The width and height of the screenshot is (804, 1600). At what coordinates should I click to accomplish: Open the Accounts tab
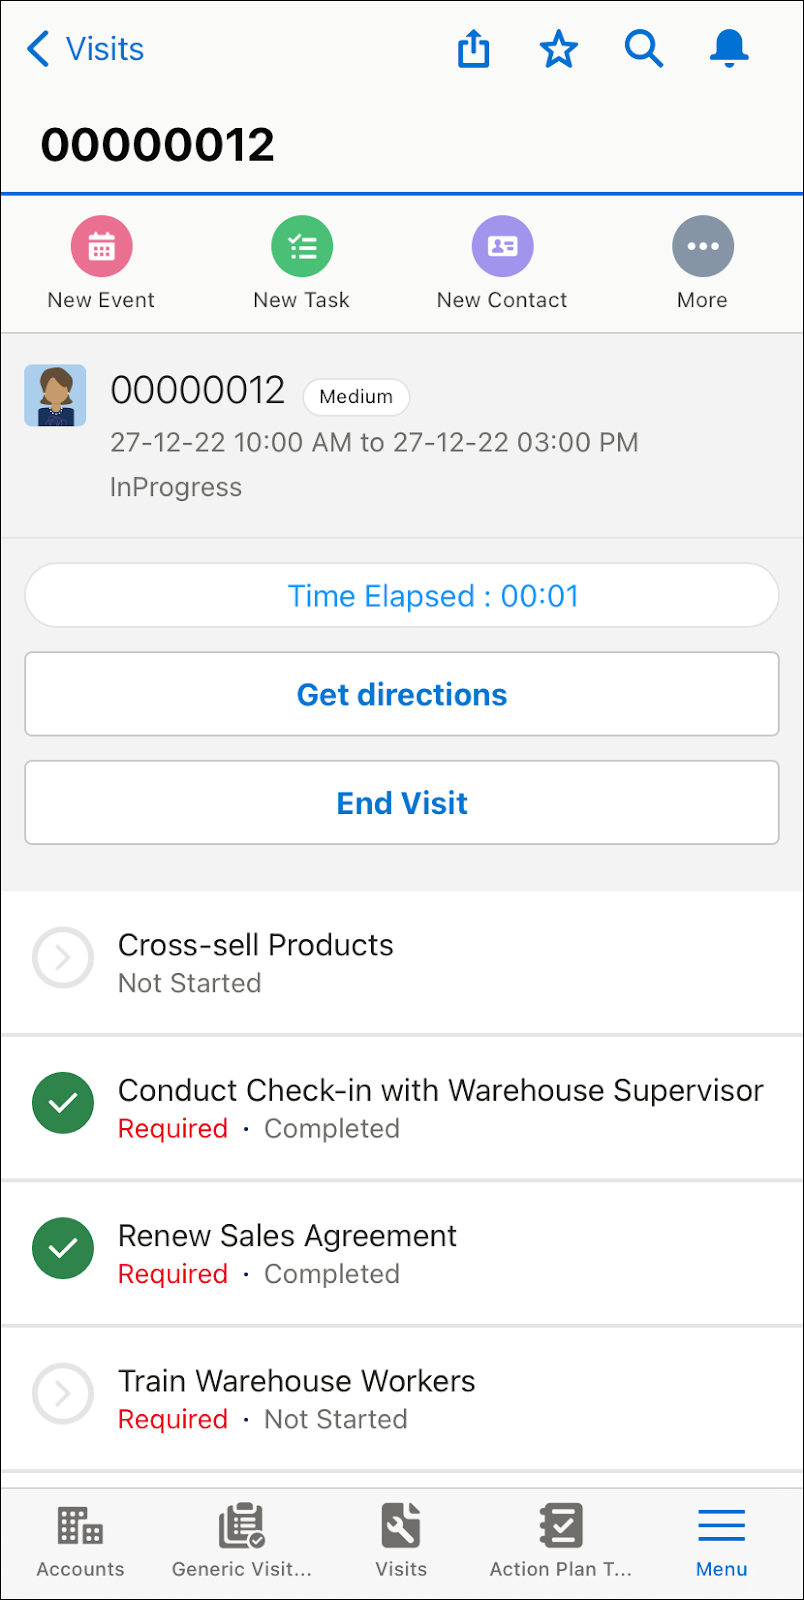[x=81, y=1542]
